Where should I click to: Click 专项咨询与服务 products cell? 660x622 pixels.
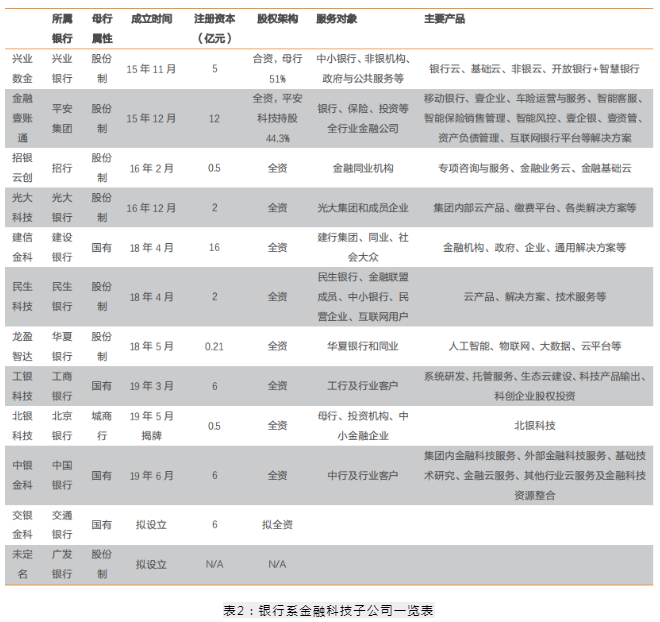(x=535, y=168)
